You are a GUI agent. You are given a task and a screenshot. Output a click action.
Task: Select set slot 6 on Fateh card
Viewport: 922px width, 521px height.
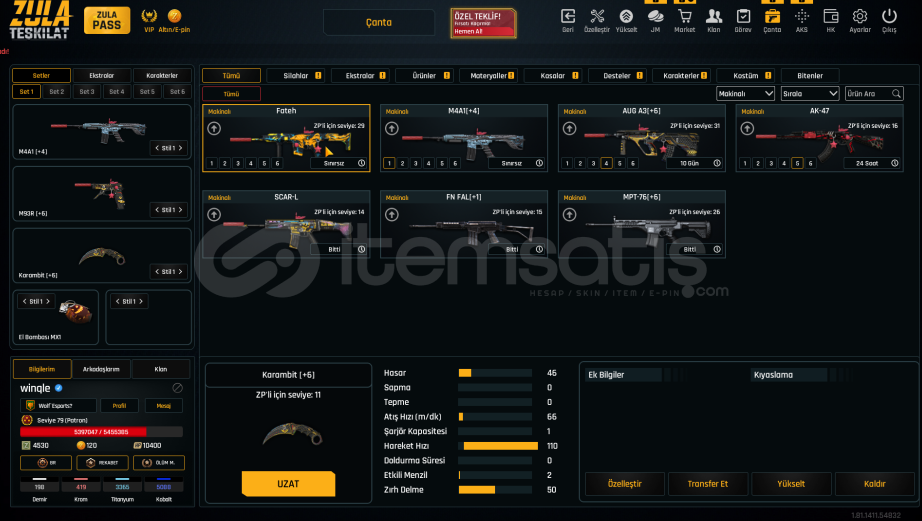[278, 163]
